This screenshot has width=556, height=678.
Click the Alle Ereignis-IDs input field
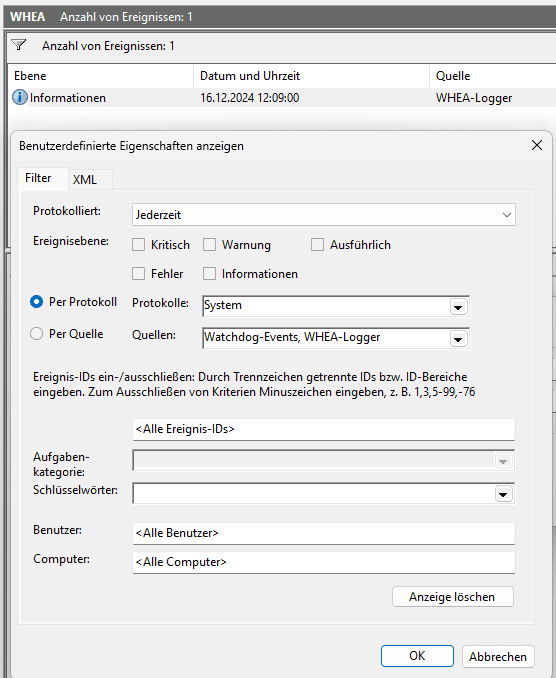point(323,429)
